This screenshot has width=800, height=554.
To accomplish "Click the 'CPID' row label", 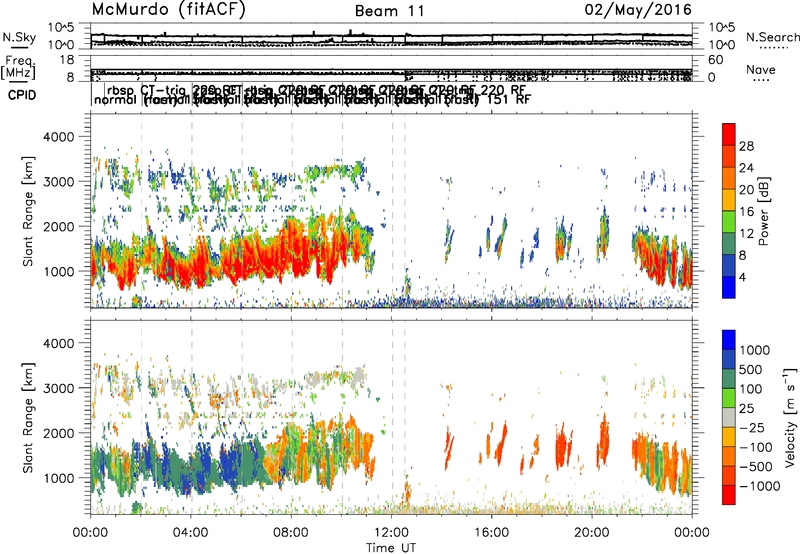I will pos(22,95).
